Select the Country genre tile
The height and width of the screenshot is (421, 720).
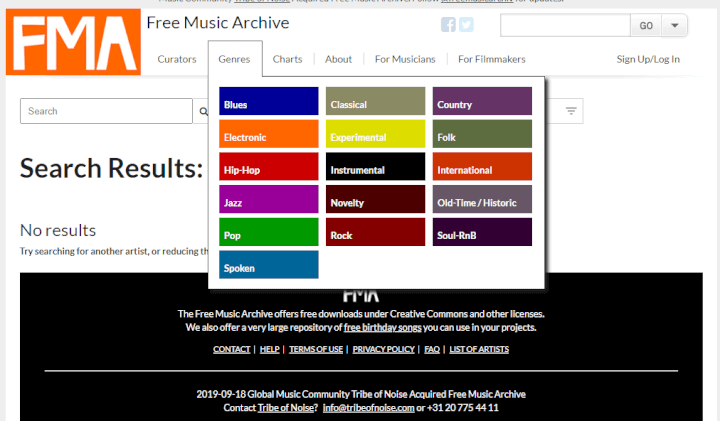pyautogui.click(x=482, y=101)
